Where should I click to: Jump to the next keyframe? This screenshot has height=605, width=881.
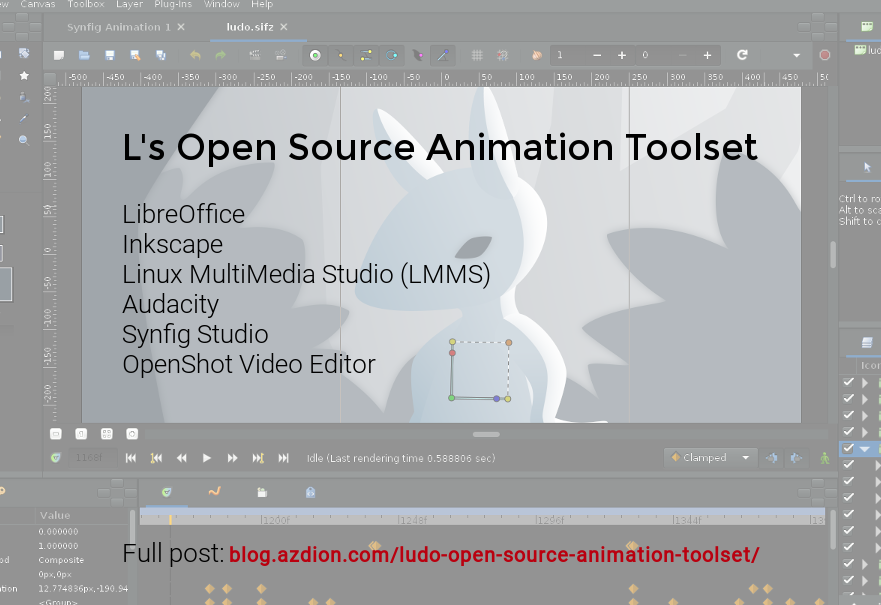(258, 458)
